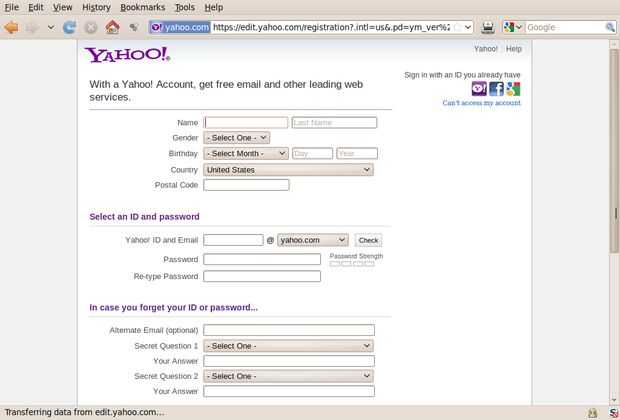The height and width of the screenshot is (420, 620).
Task: Click the Check availability button
Action: 368,240
